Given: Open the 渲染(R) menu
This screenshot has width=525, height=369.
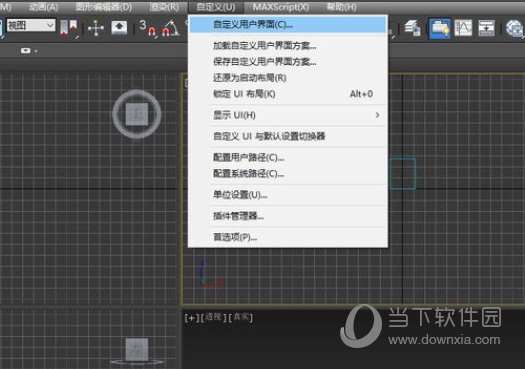Looking at the screenshot, I should pyautogui.click(x=164, y=7).
